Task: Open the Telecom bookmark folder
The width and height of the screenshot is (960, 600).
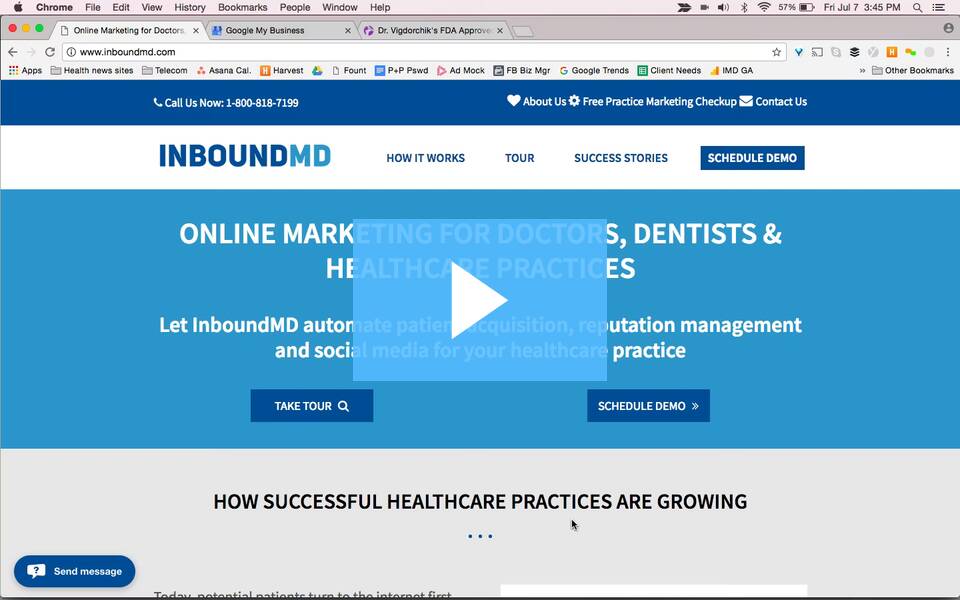Action: (x=165, y=70)
